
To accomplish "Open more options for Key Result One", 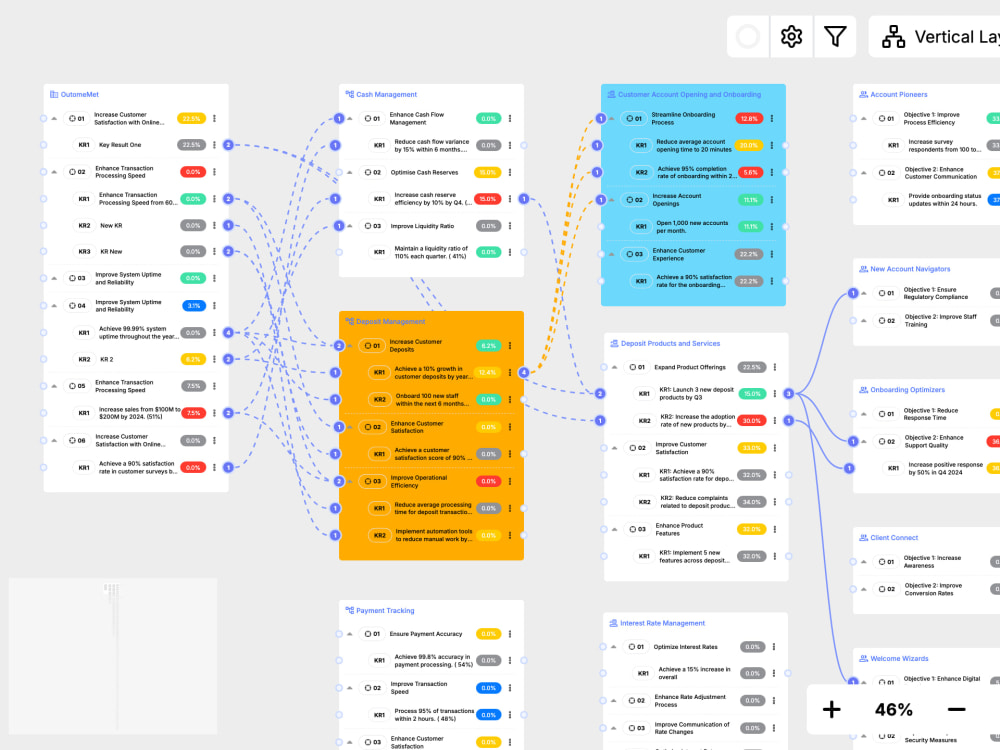I will click(214, 145).
